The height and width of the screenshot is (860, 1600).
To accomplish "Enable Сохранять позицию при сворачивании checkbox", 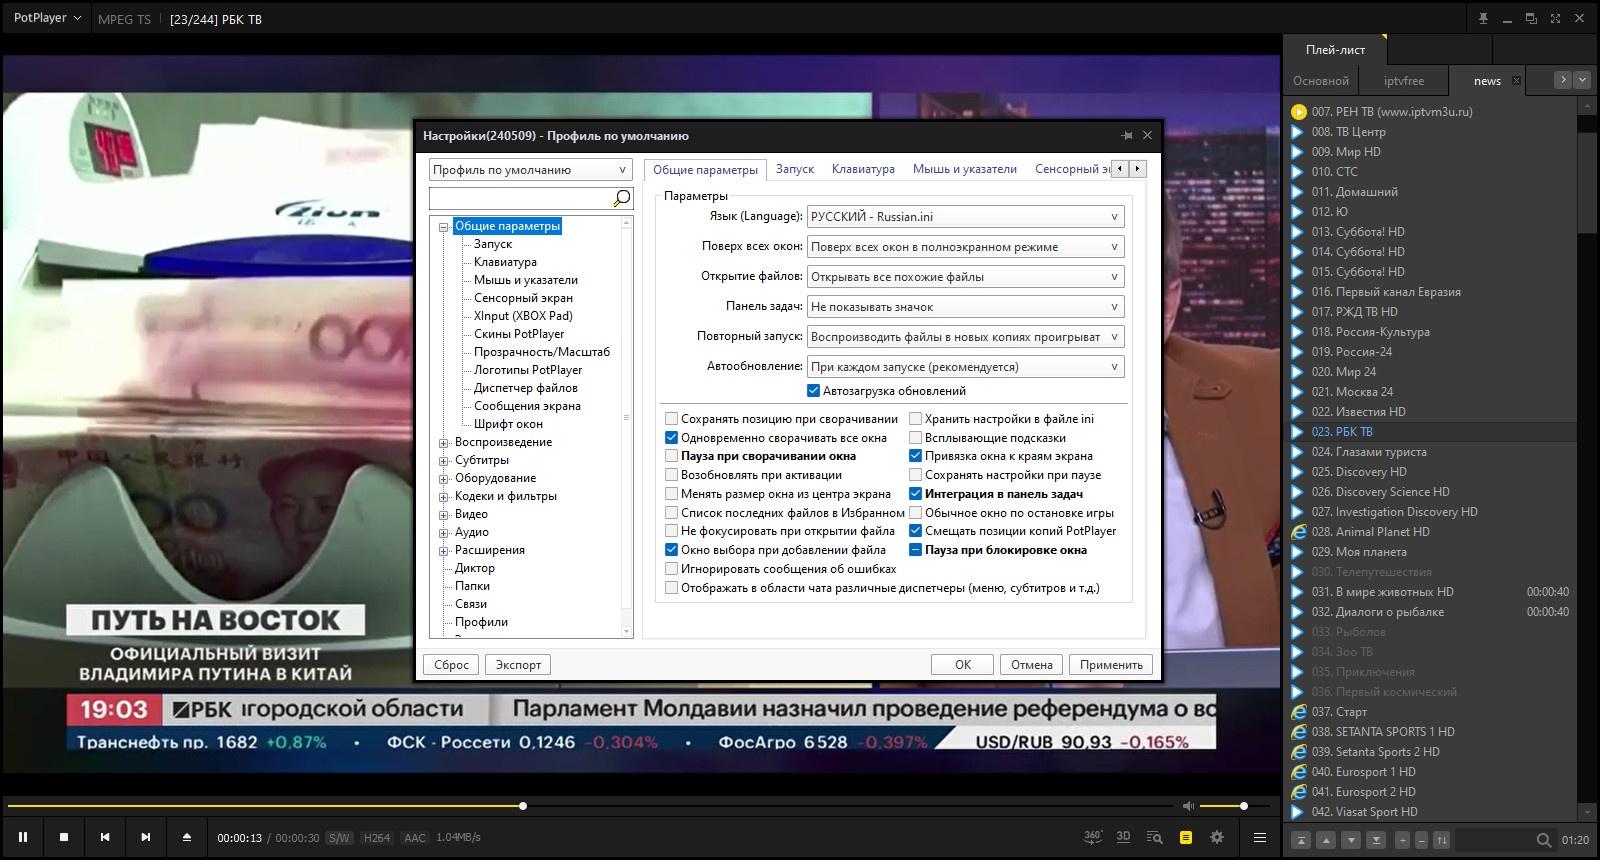I will point(672,419).
